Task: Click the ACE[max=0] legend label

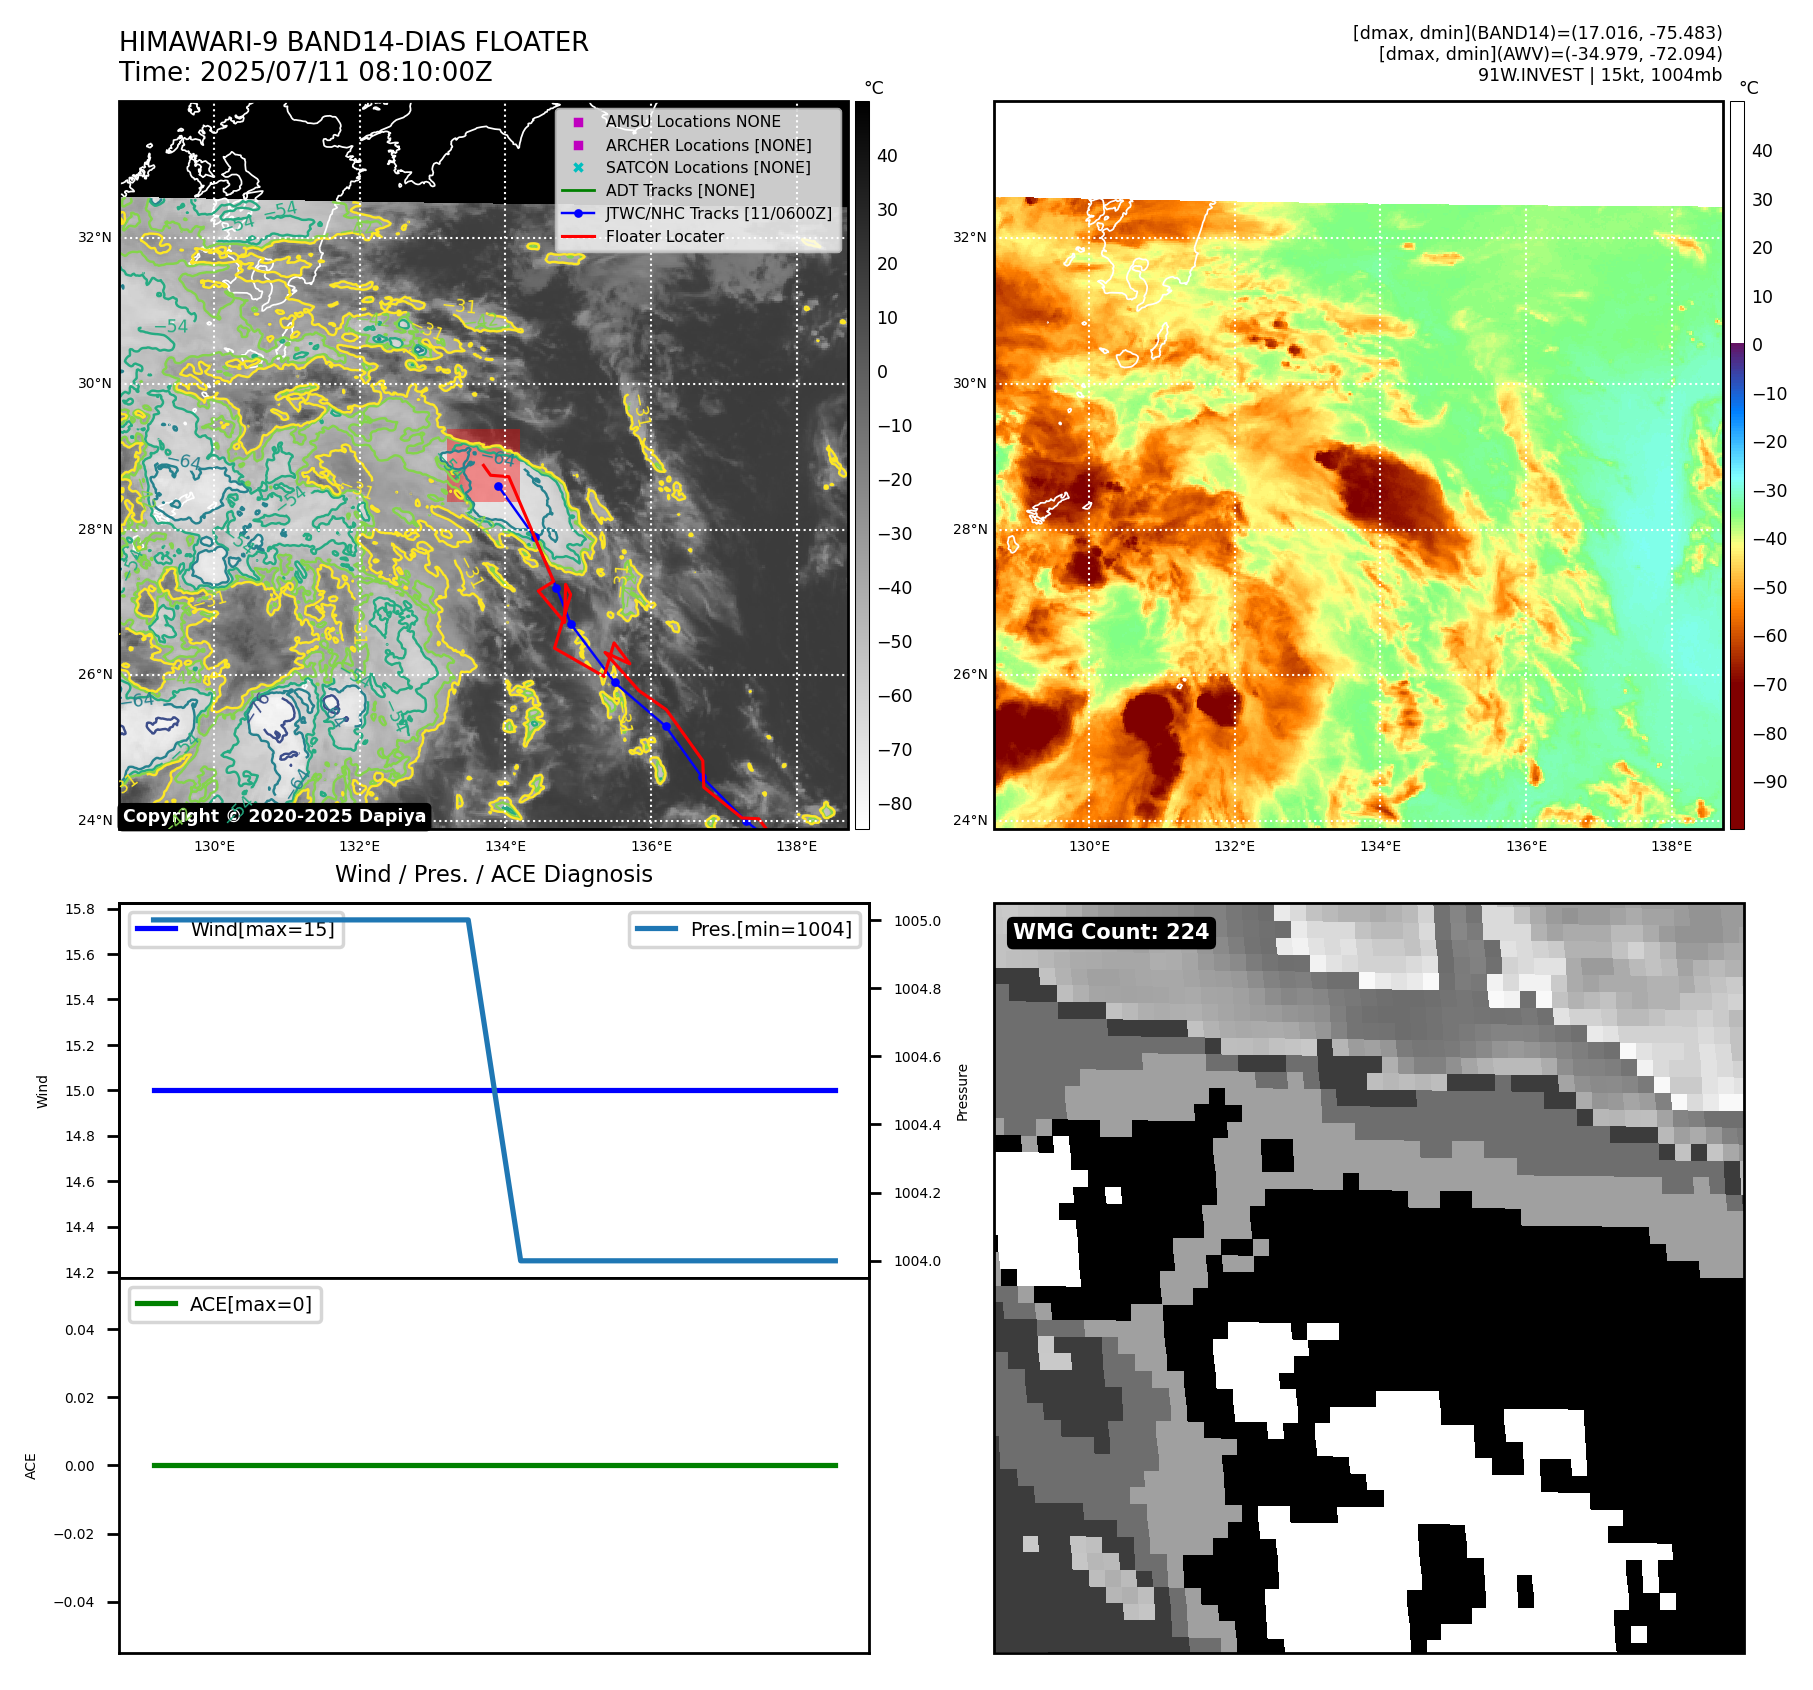Action: tap(251, 1304)
